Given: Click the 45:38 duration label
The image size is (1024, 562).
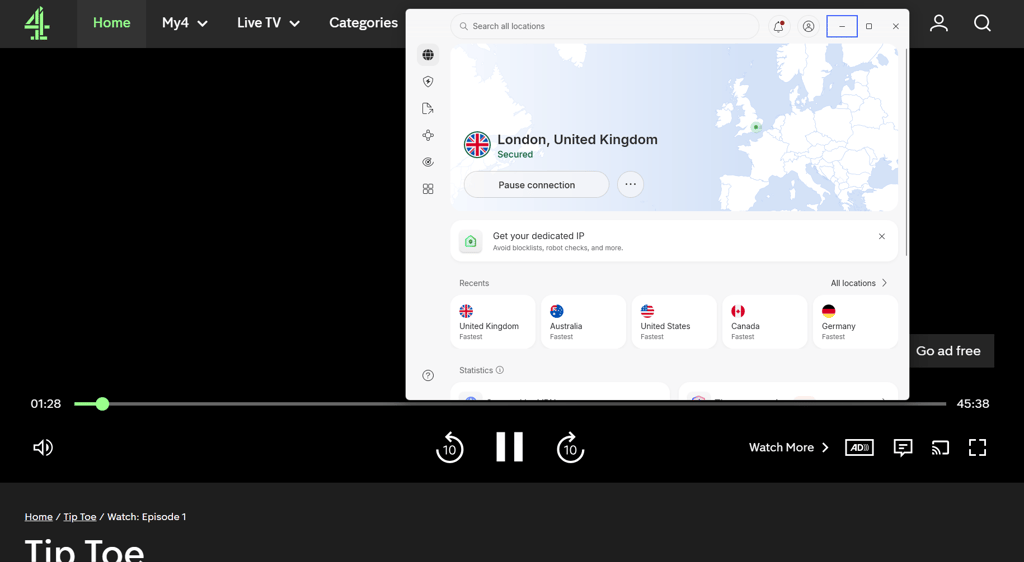Looking at the screenshot, I should (973, 404).
